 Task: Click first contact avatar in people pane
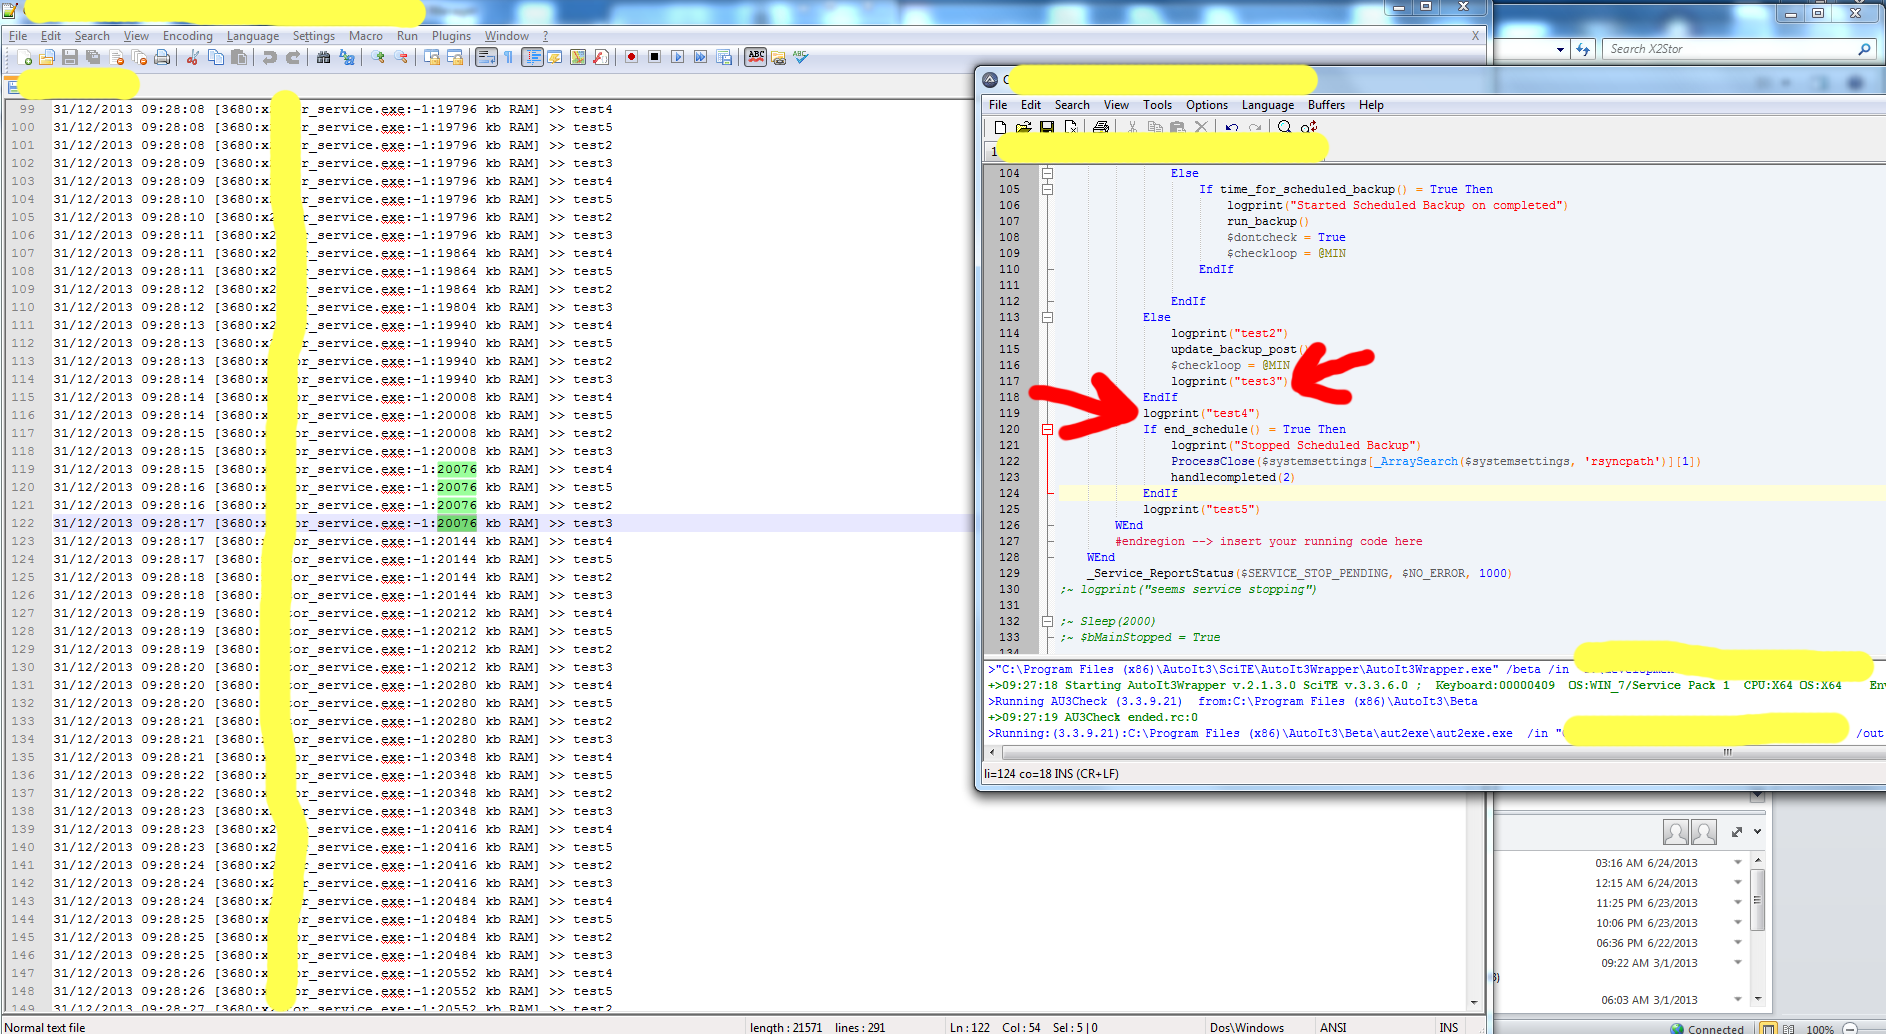click(1675, 832)
